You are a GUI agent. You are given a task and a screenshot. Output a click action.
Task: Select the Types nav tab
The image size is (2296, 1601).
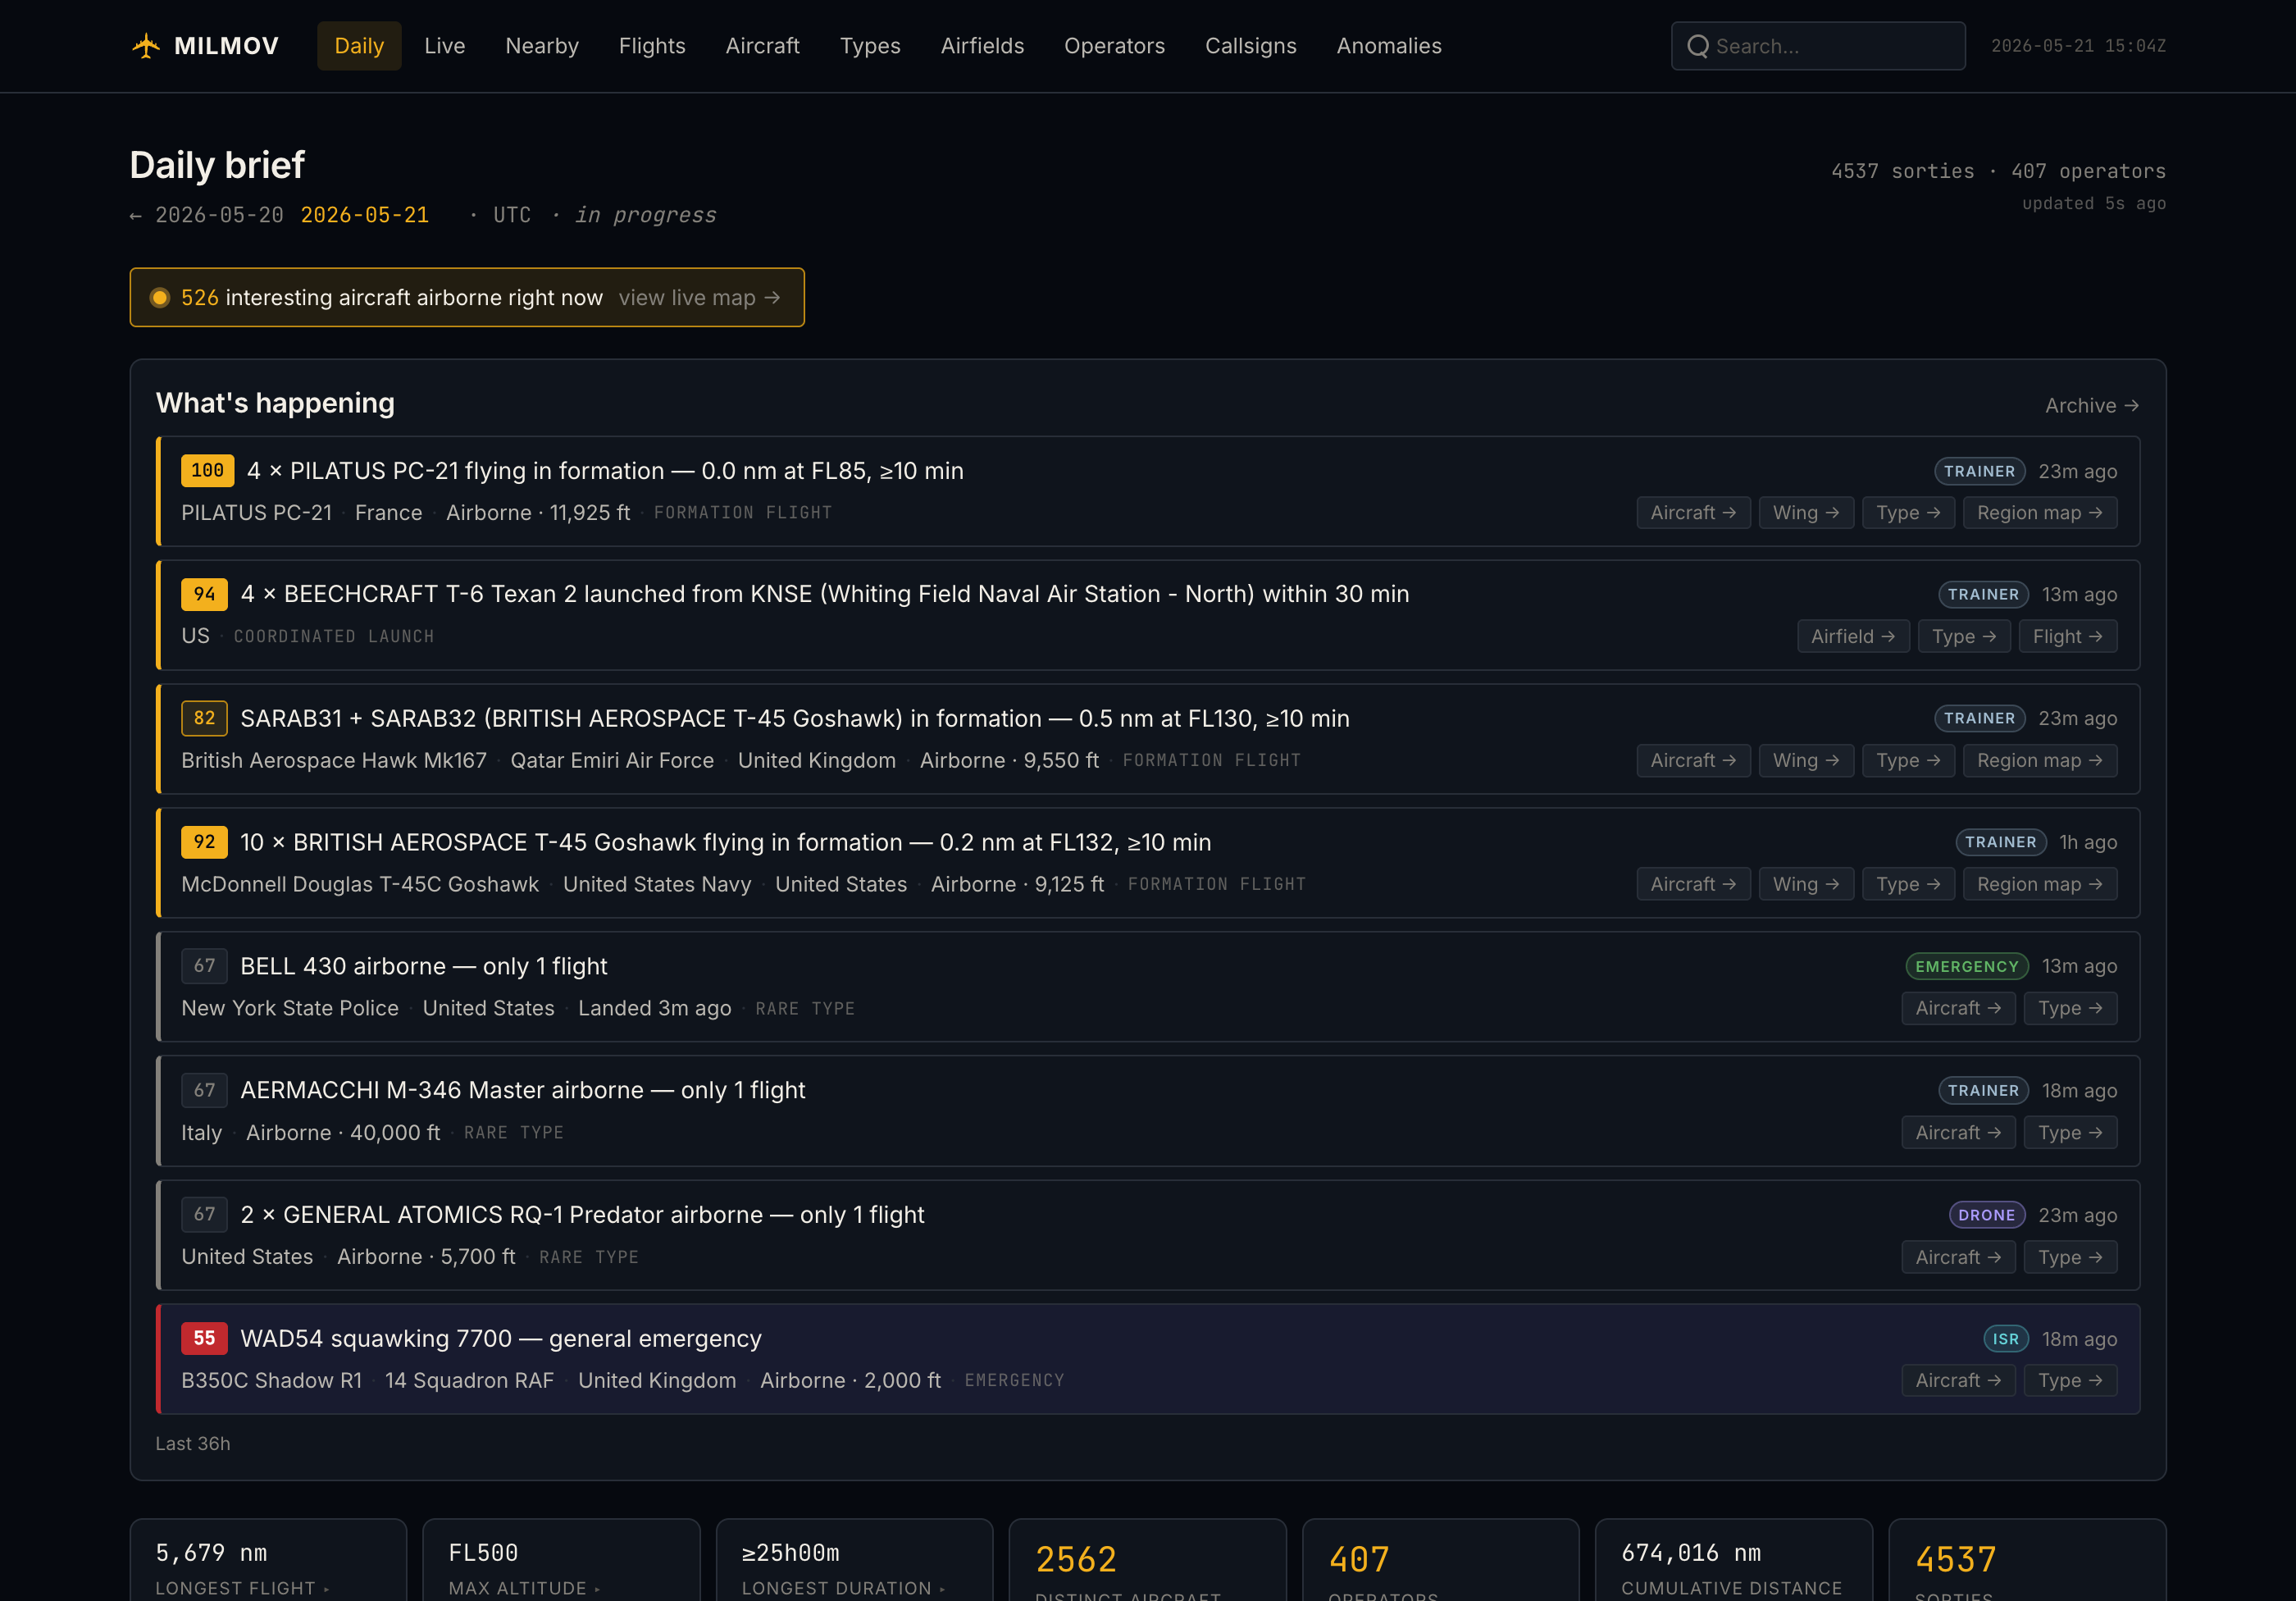(x=870, y=46)
